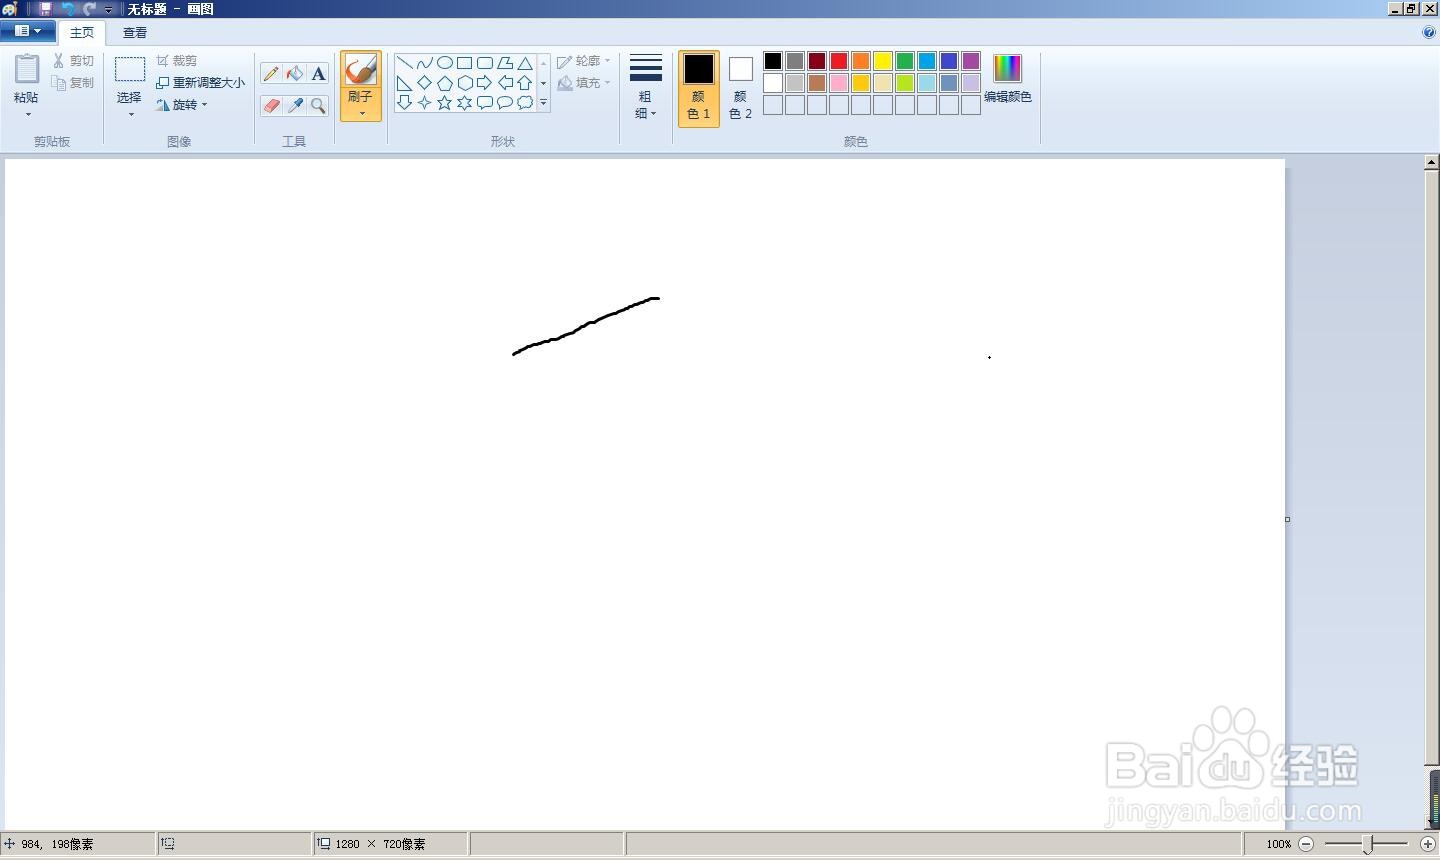Choose the rounded rectangle callout shape
Screen dimensions: 1440x860
485,102
